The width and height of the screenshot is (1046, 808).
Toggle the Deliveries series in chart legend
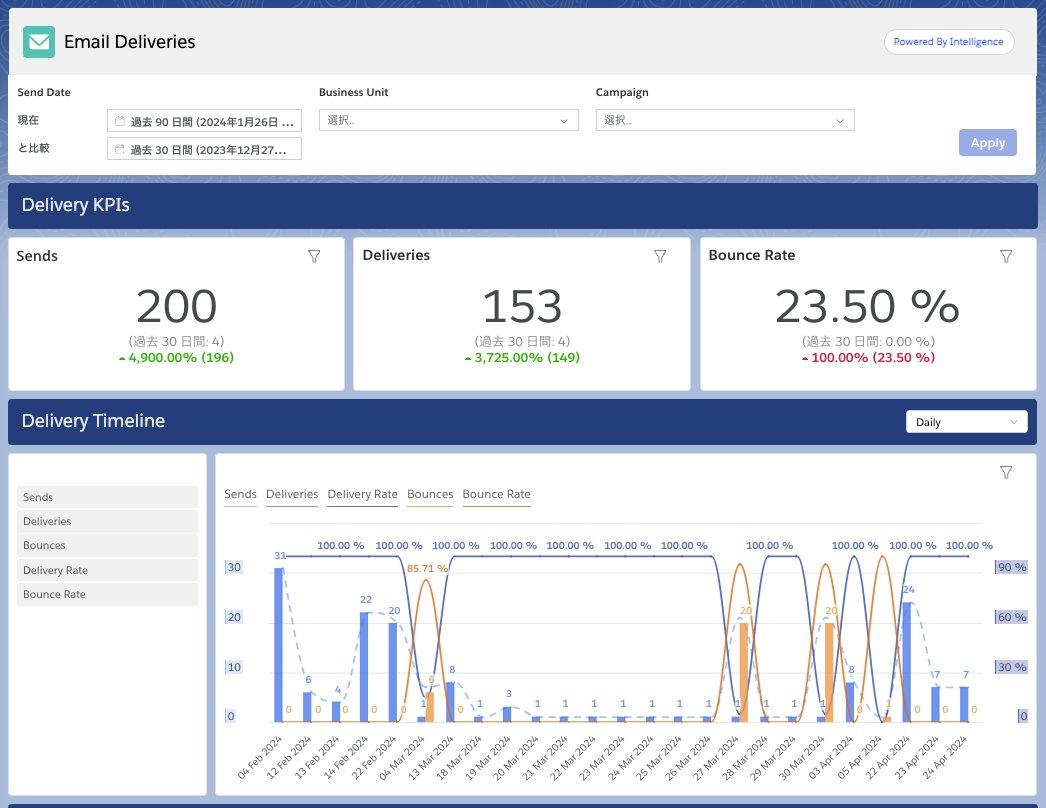(292, 494)
